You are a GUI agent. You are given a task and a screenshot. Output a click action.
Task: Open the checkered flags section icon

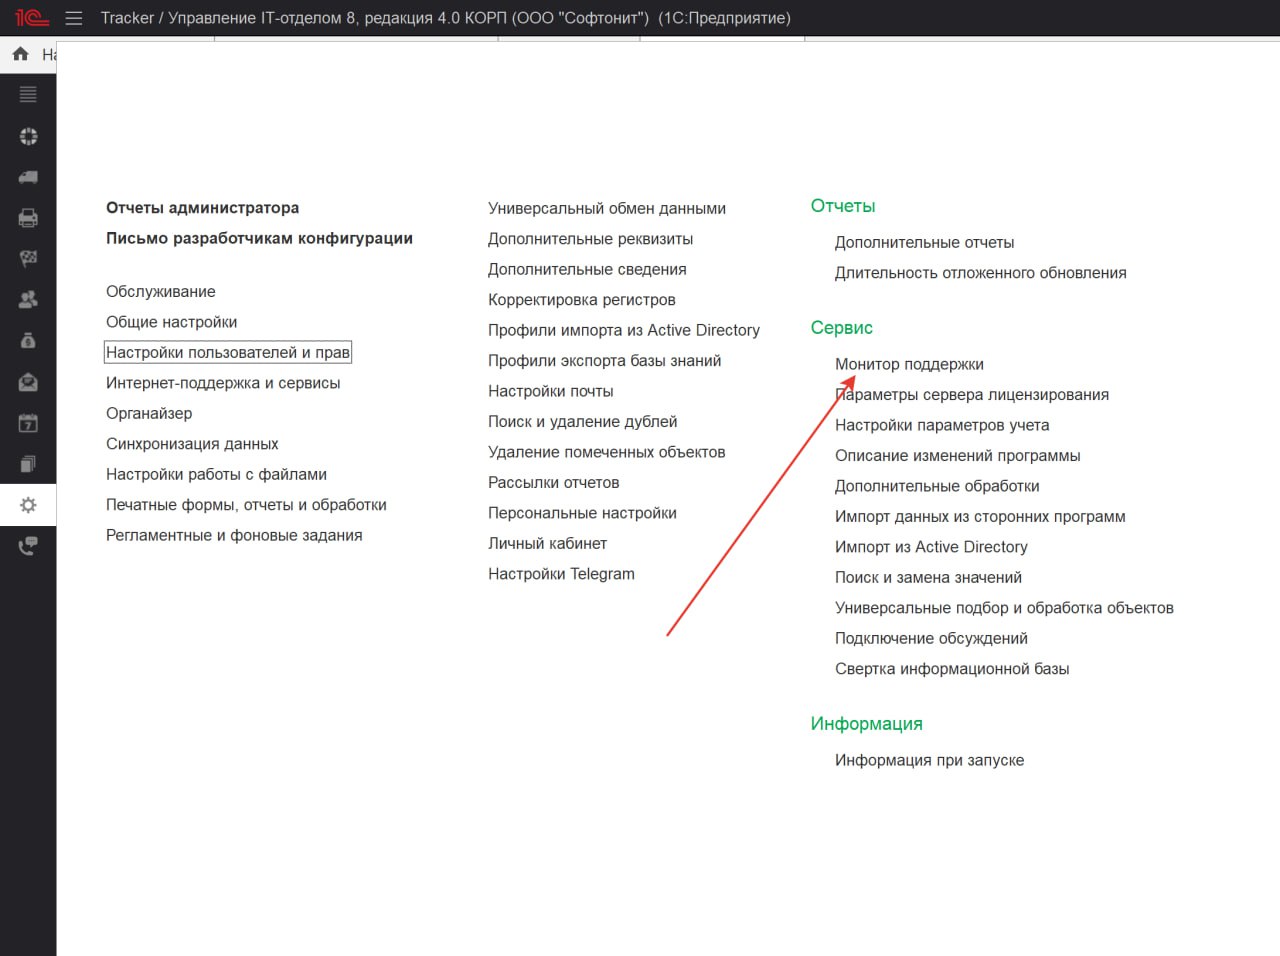tap(28, 259)
